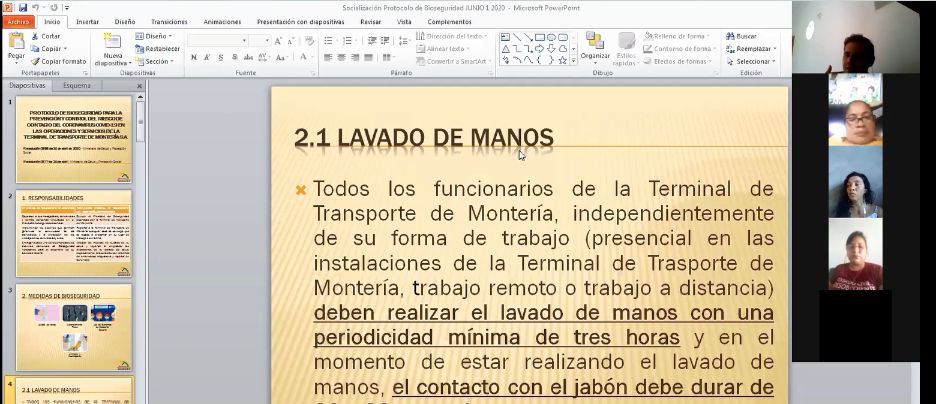Select the triangle shape in gallery
The image size is (936, 404).
[506, 48]
